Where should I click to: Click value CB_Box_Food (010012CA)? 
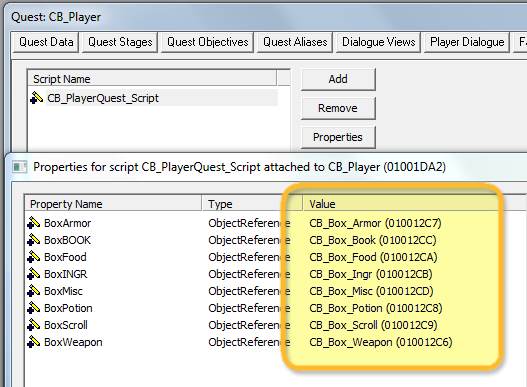[373, 257]
